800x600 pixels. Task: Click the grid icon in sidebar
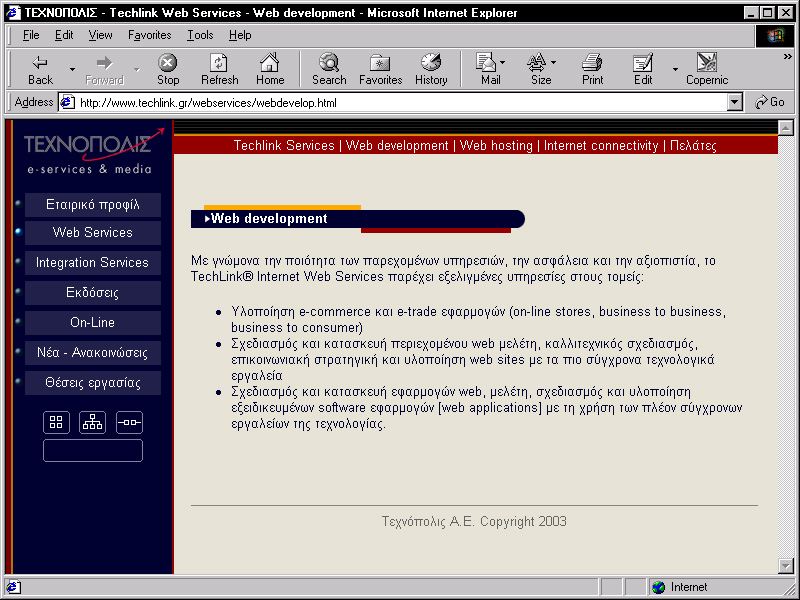(56, 422)
